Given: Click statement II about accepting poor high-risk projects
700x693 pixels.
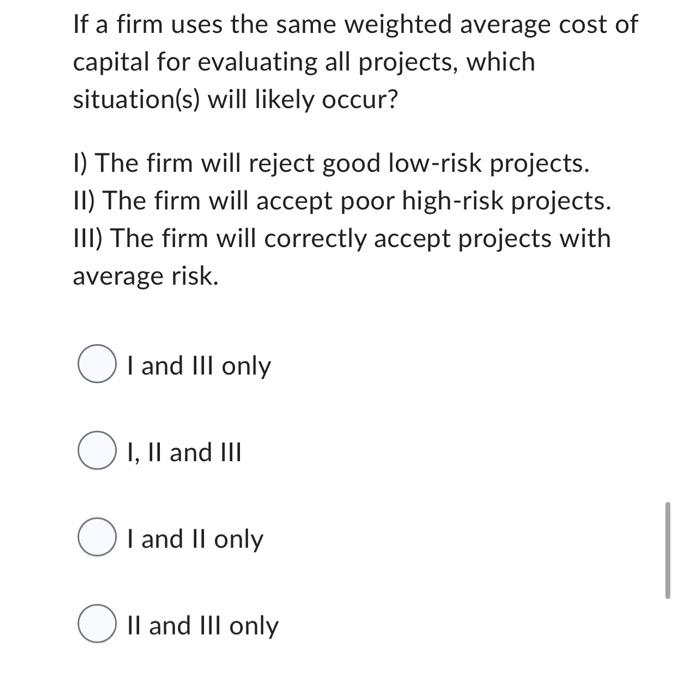Looking at the screenshot, I should (x=342, y=201).
